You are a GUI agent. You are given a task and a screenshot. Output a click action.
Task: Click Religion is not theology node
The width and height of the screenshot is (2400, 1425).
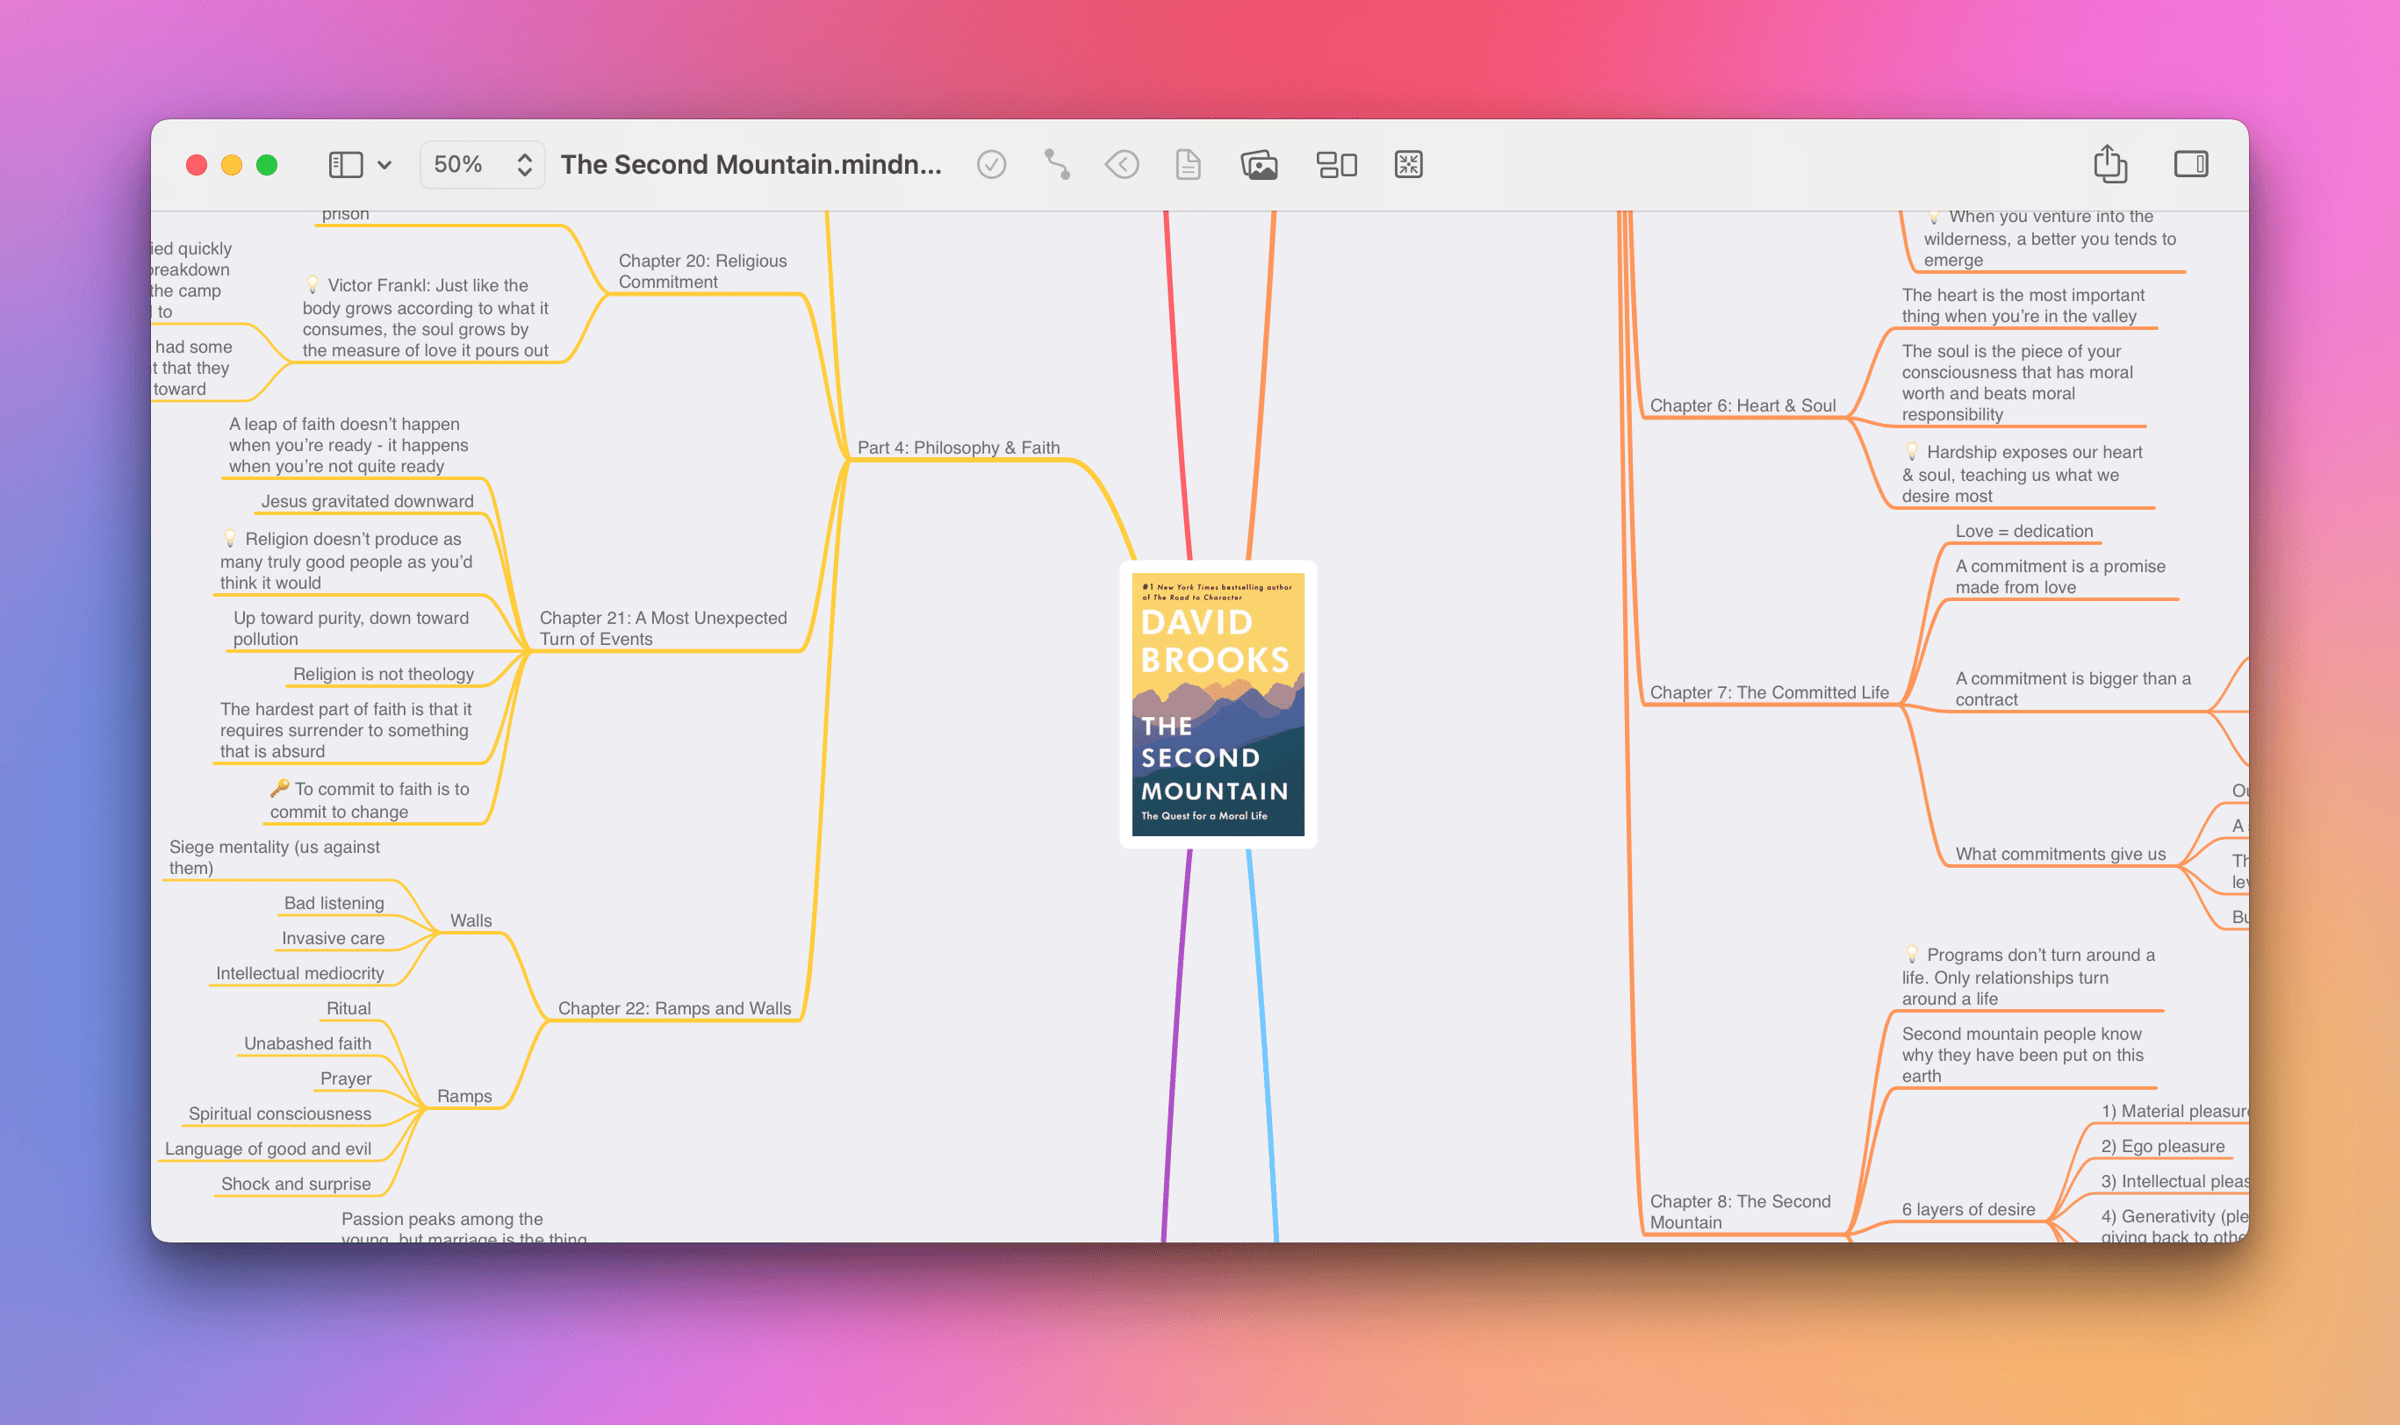pyautogui.click(x=383, y=674)
